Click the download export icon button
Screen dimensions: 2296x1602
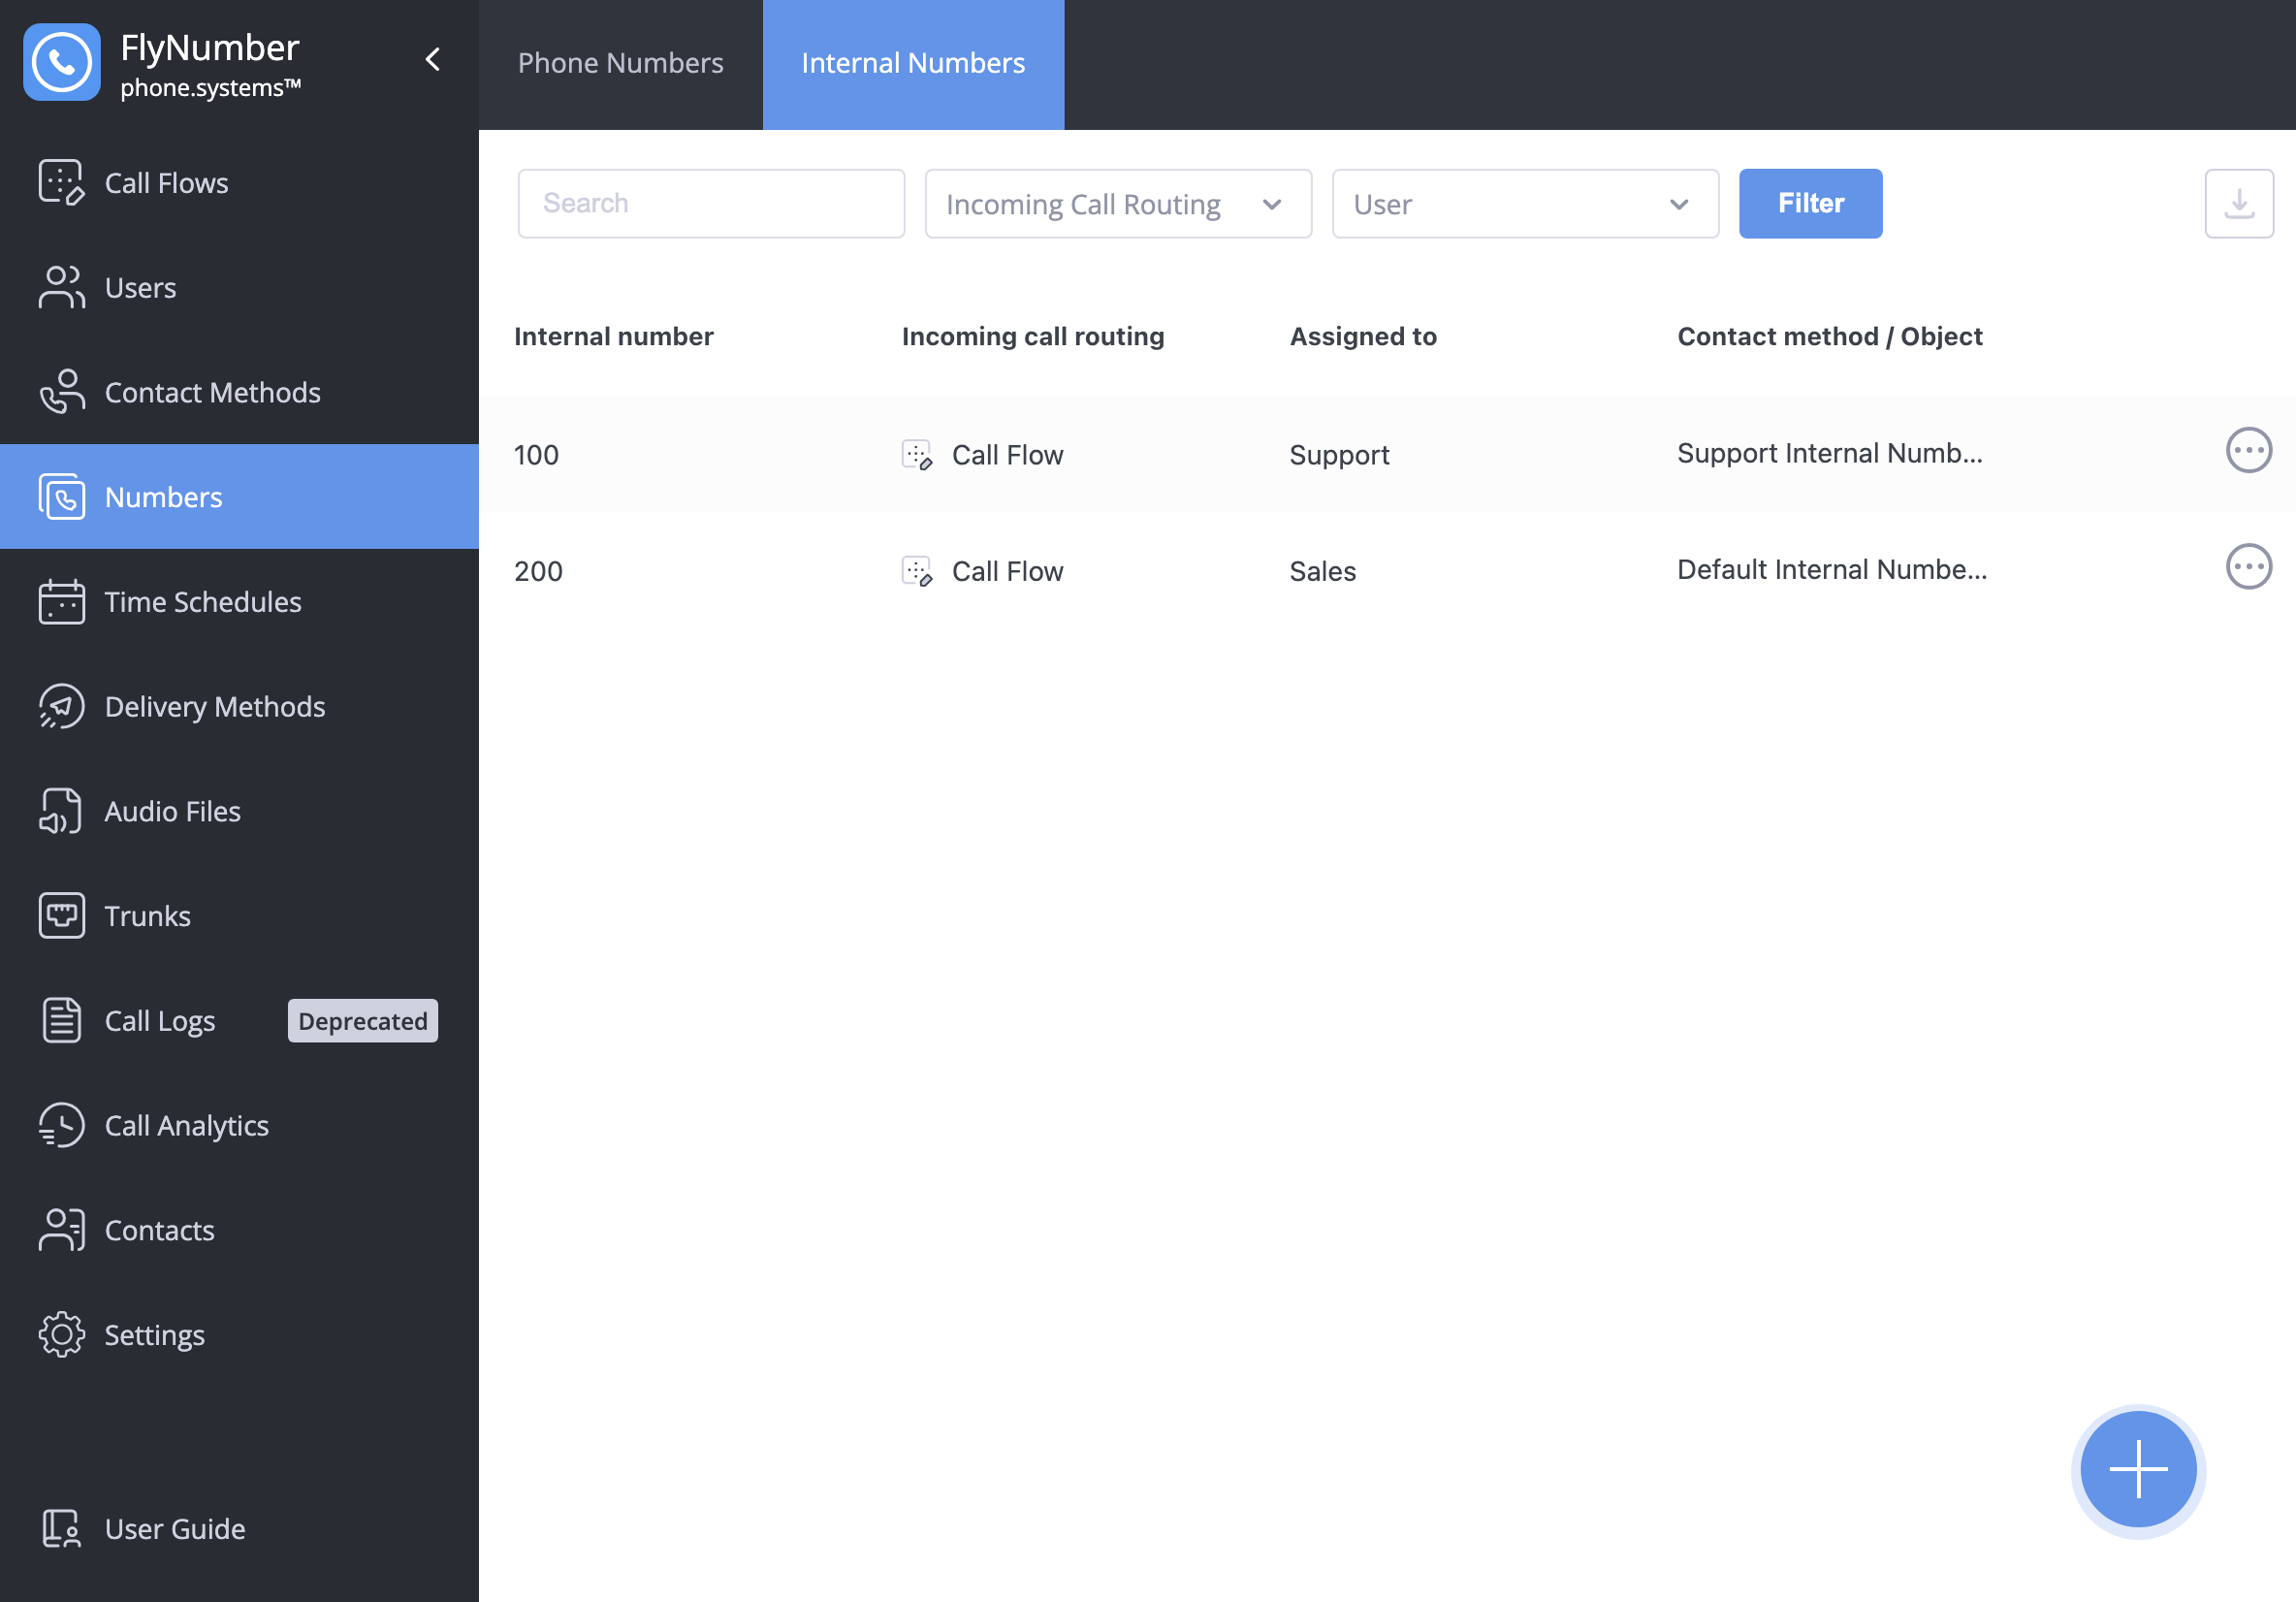pos(2239,204)
